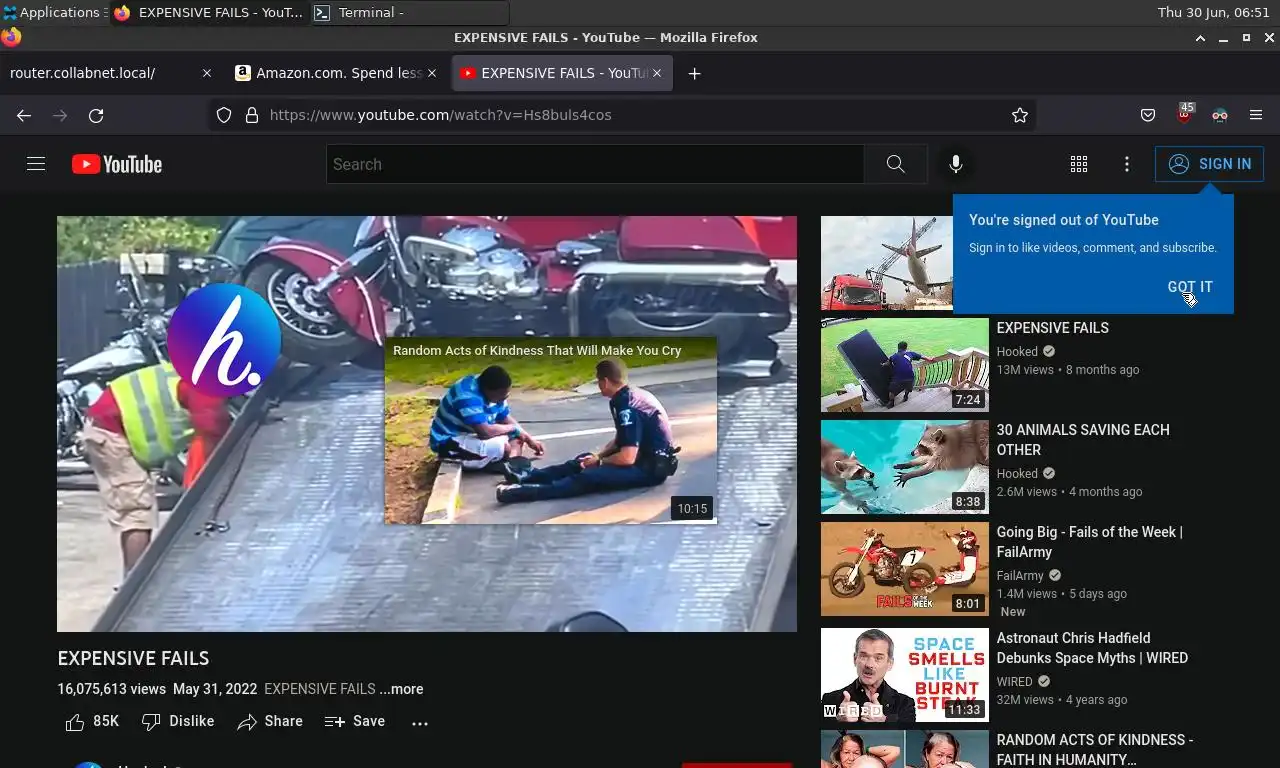
Task: Open more actions ellipsis below video
Action: click(x=420, y=722)
